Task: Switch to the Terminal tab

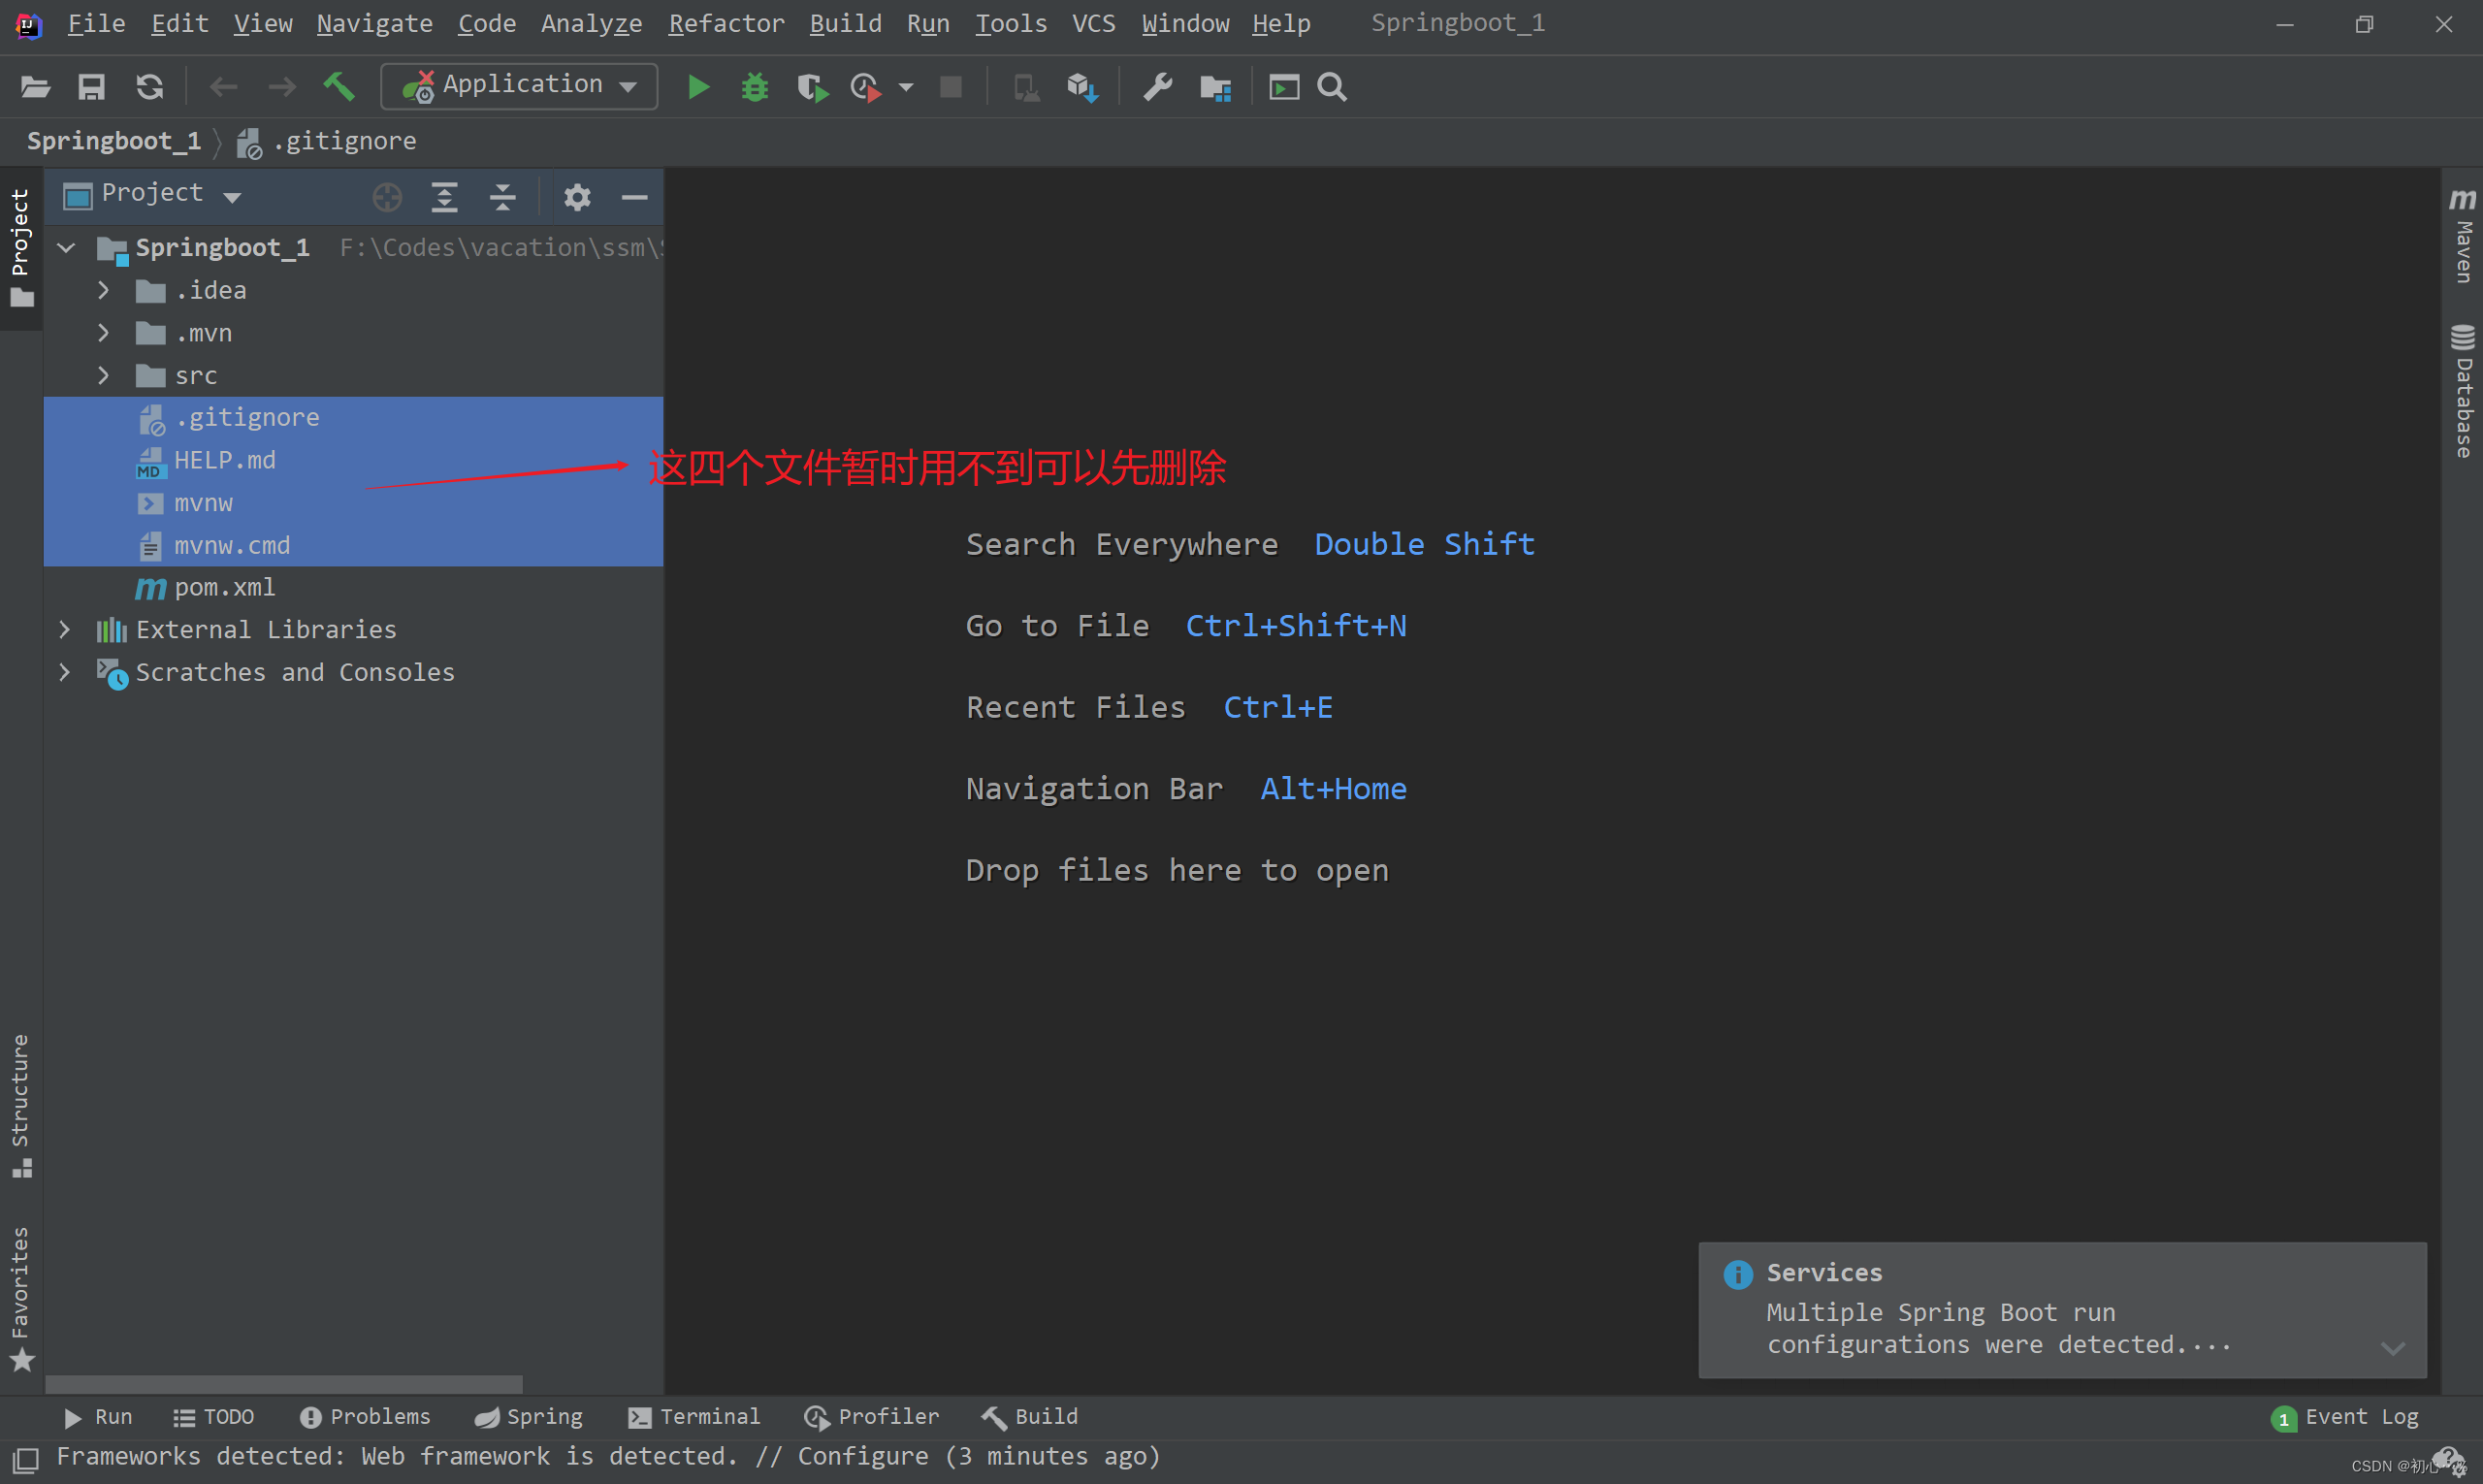Action: point(694,1416)
